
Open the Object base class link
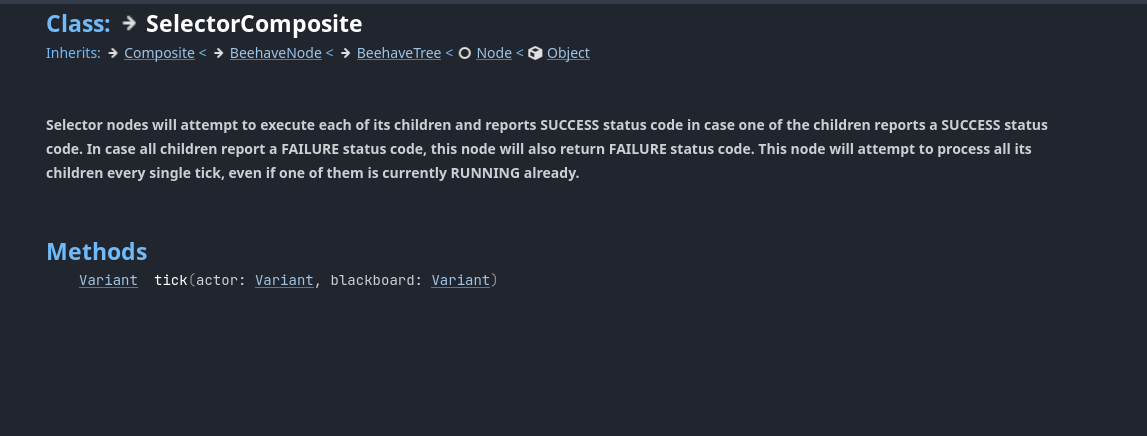(x=568, y=53)
